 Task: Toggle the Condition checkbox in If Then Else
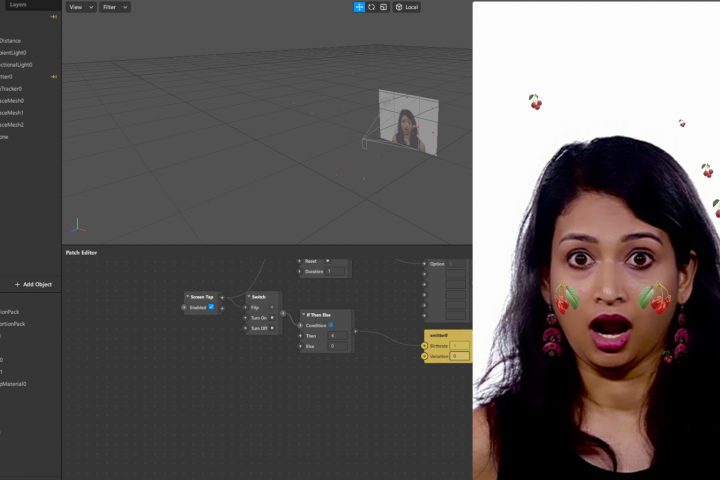[x=331, y=325]
